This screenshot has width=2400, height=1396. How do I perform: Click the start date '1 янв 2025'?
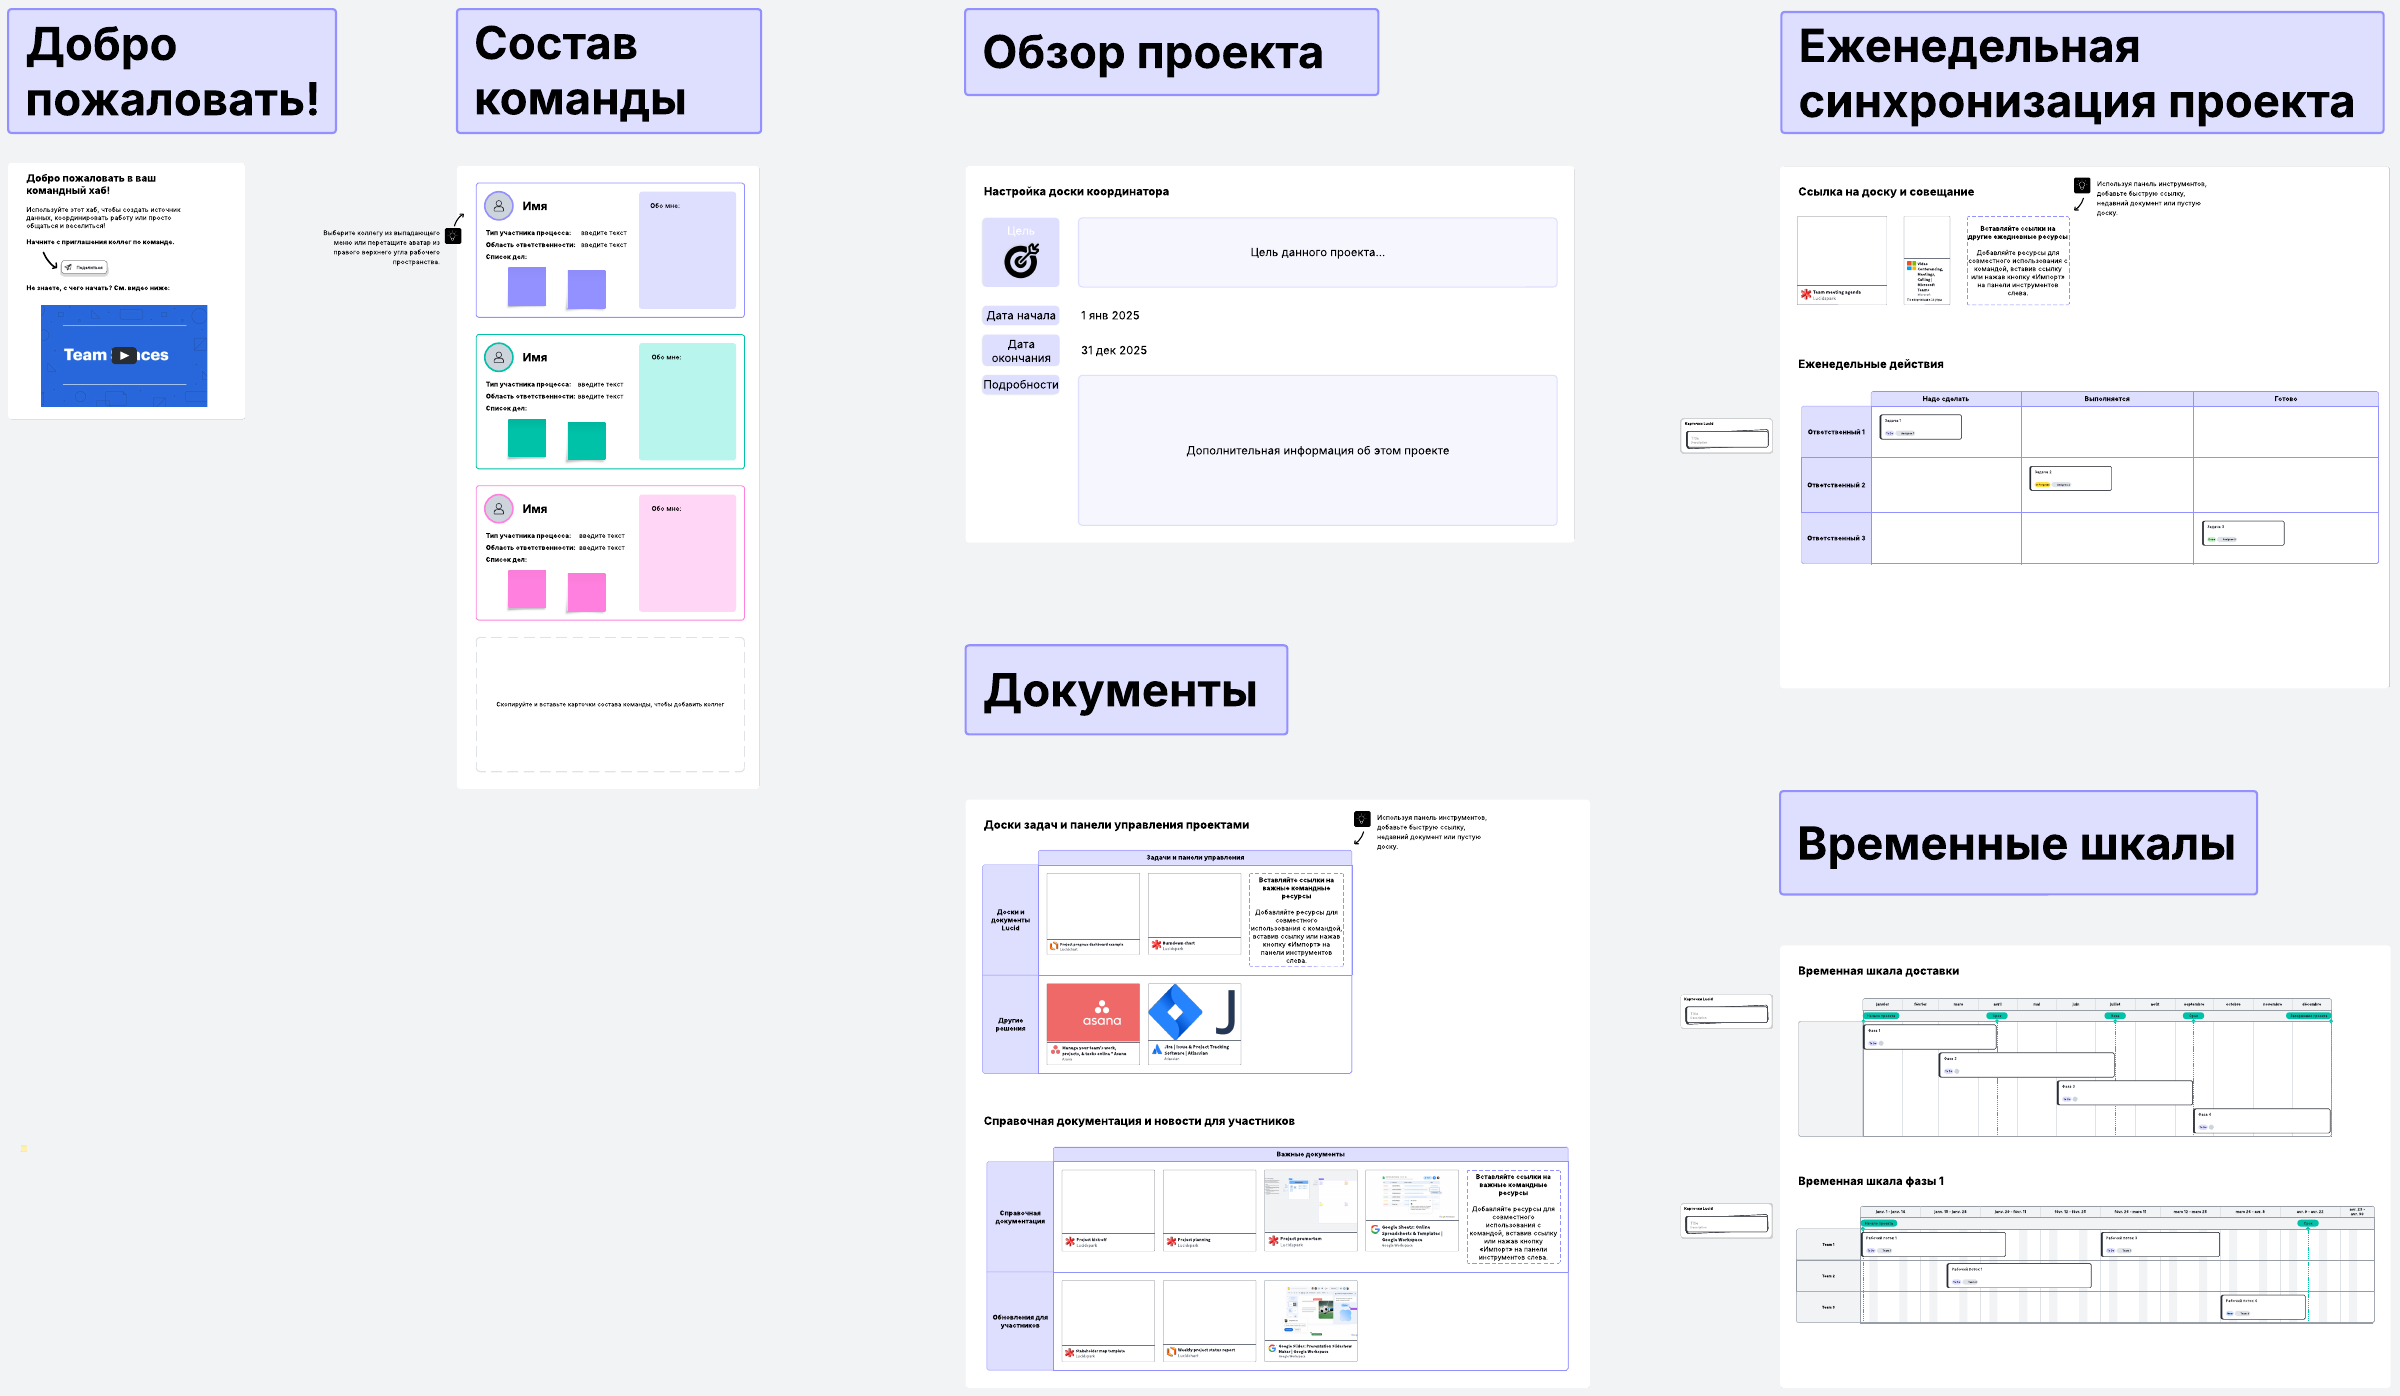(1110, 315)
